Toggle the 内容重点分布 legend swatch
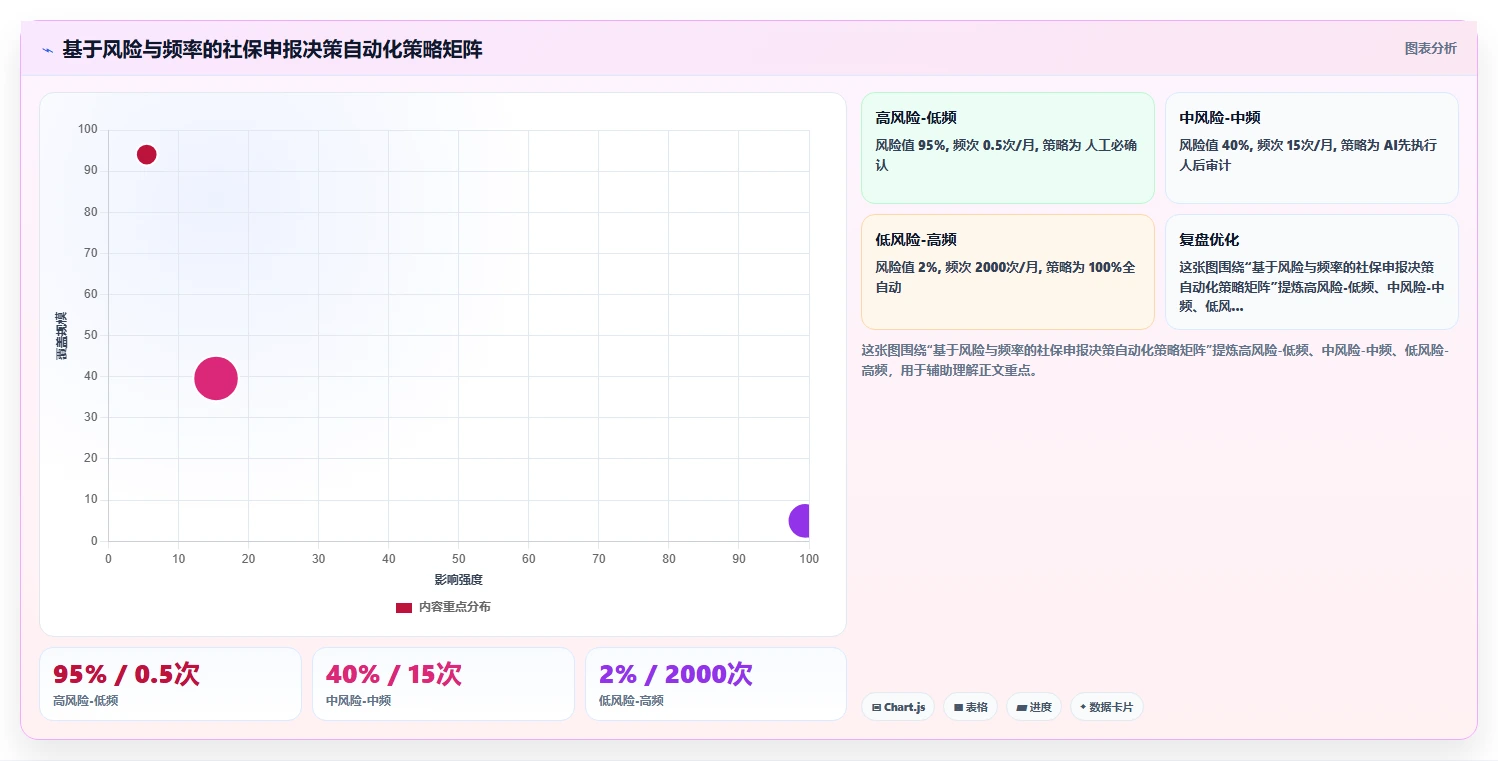Screen dimensions: 1498x761 point(404,607)
